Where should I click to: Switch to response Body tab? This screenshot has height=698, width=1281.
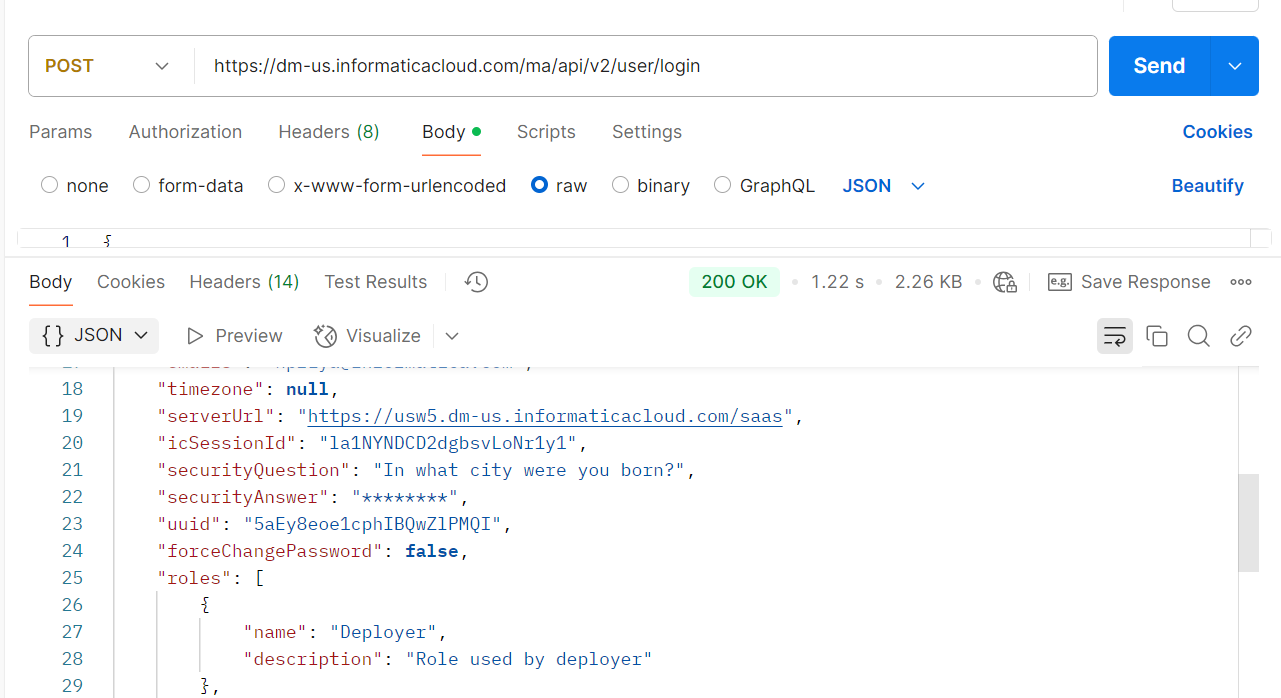click(51, 282)
